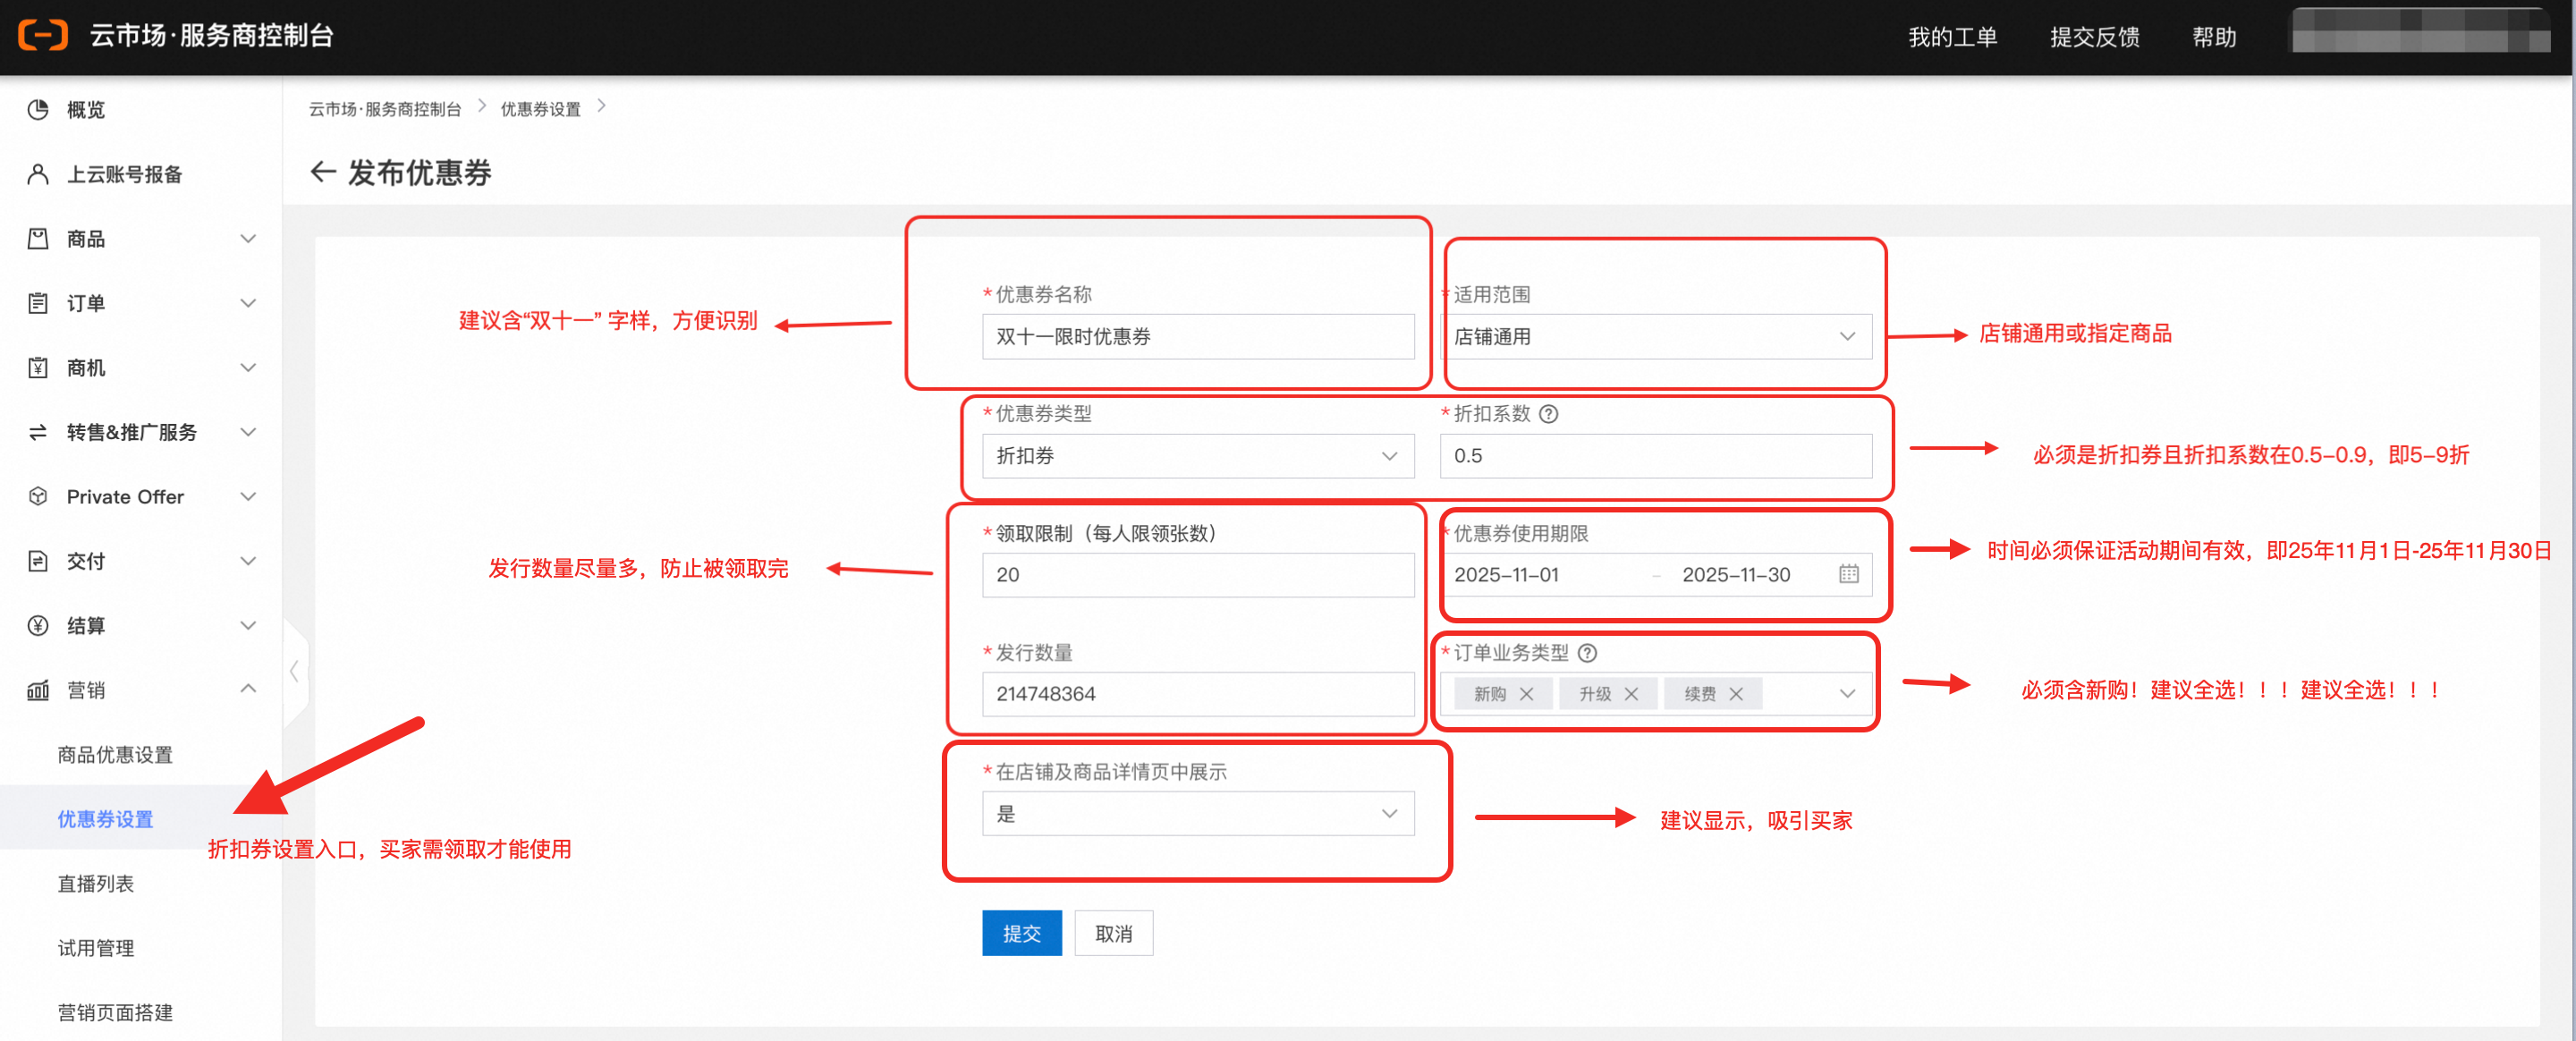Viewport: 2576px width, 1041px height.
Task: Remove the 新购 tag
Action: pyautogui.click(x=1526, y=694)
